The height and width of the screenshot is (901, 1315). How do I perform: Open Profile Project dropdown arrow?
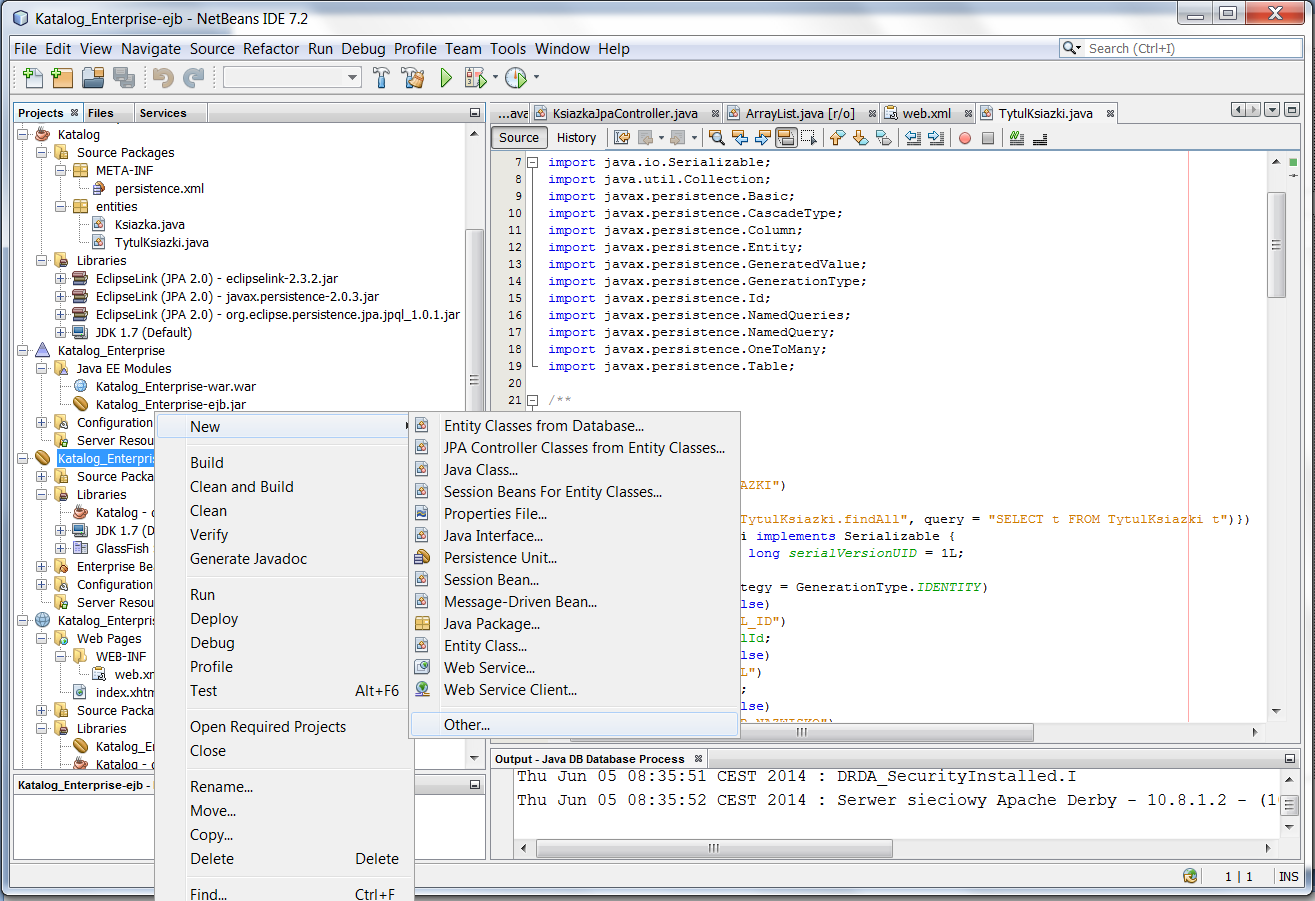[536, 77]
